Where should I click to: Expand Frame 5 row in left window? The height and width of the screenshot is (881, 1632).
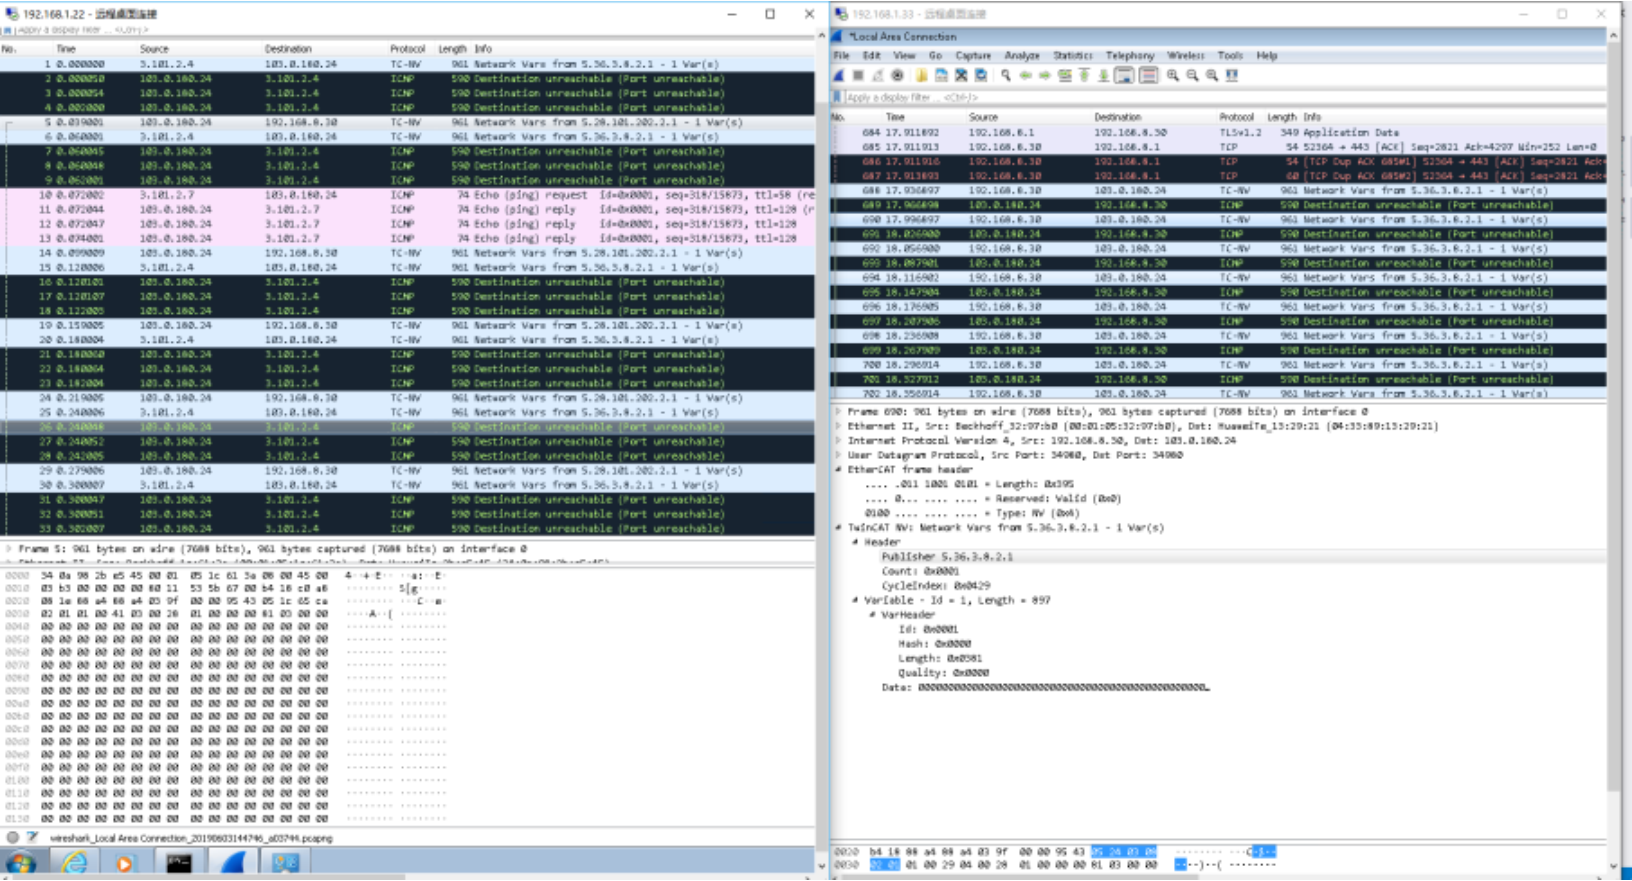9,549
